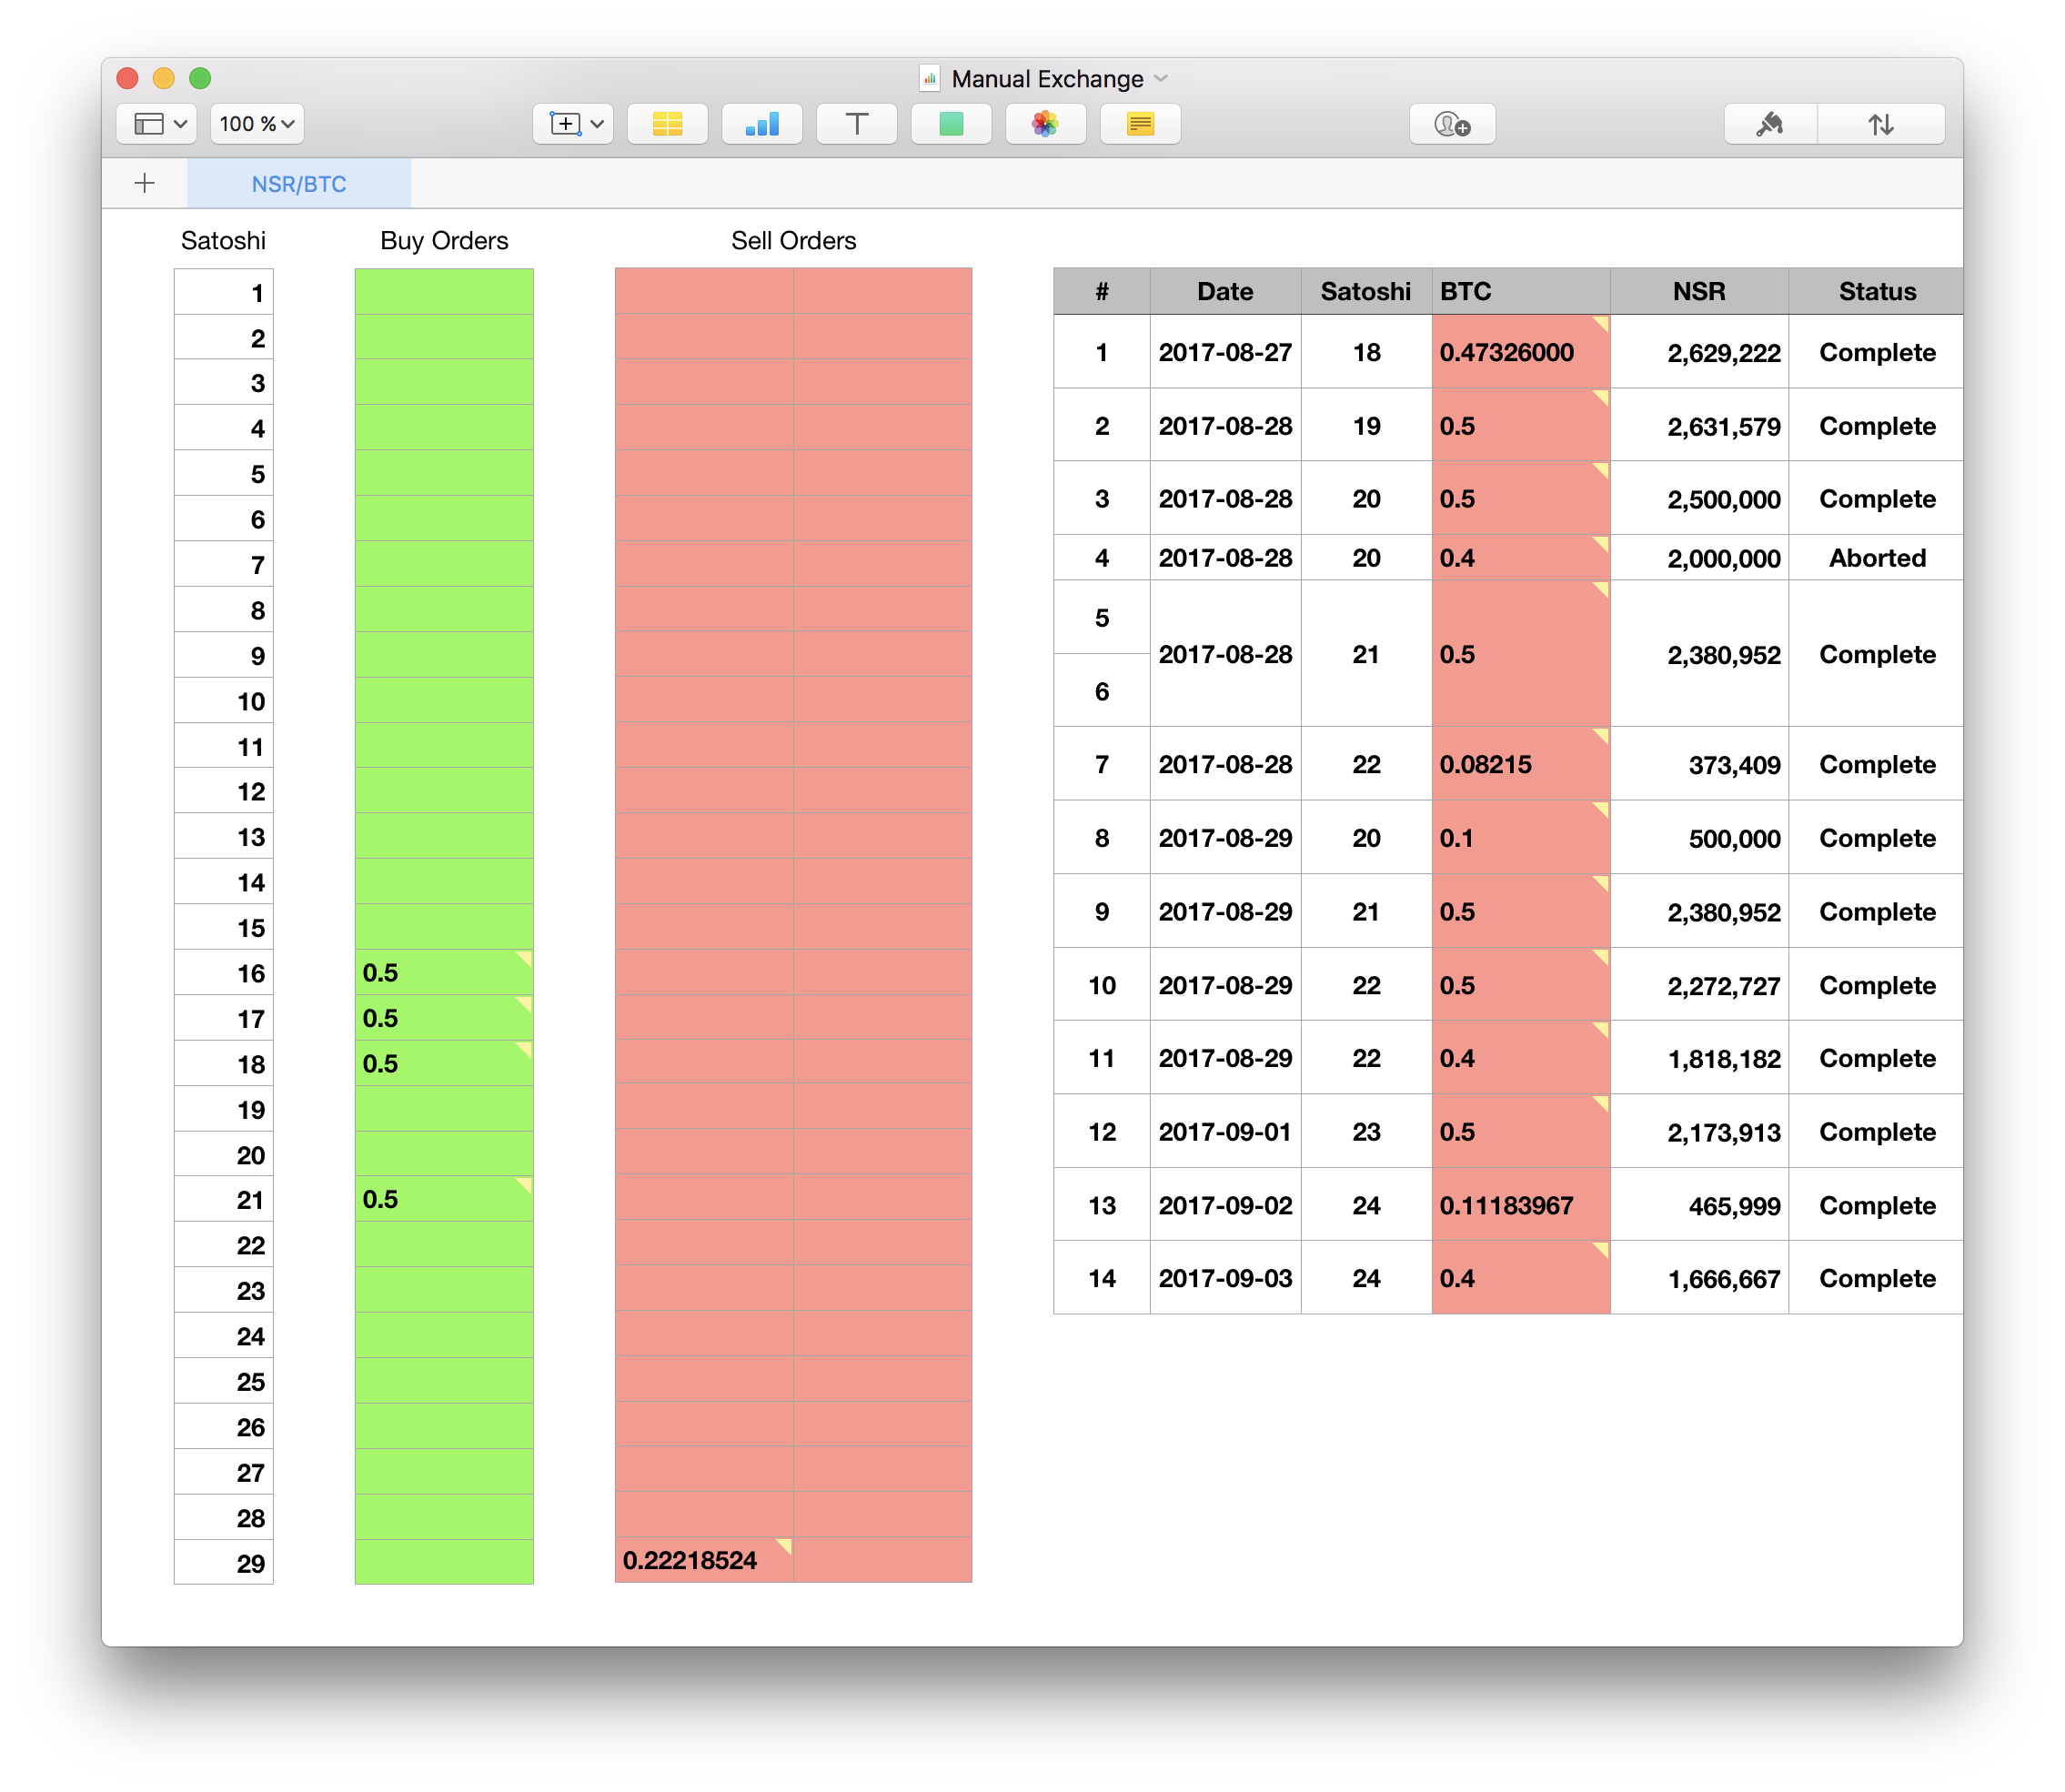
Task: Select the 0.22218524 sell order cell
Action: pyautogui.click(x=704, y=1560)
